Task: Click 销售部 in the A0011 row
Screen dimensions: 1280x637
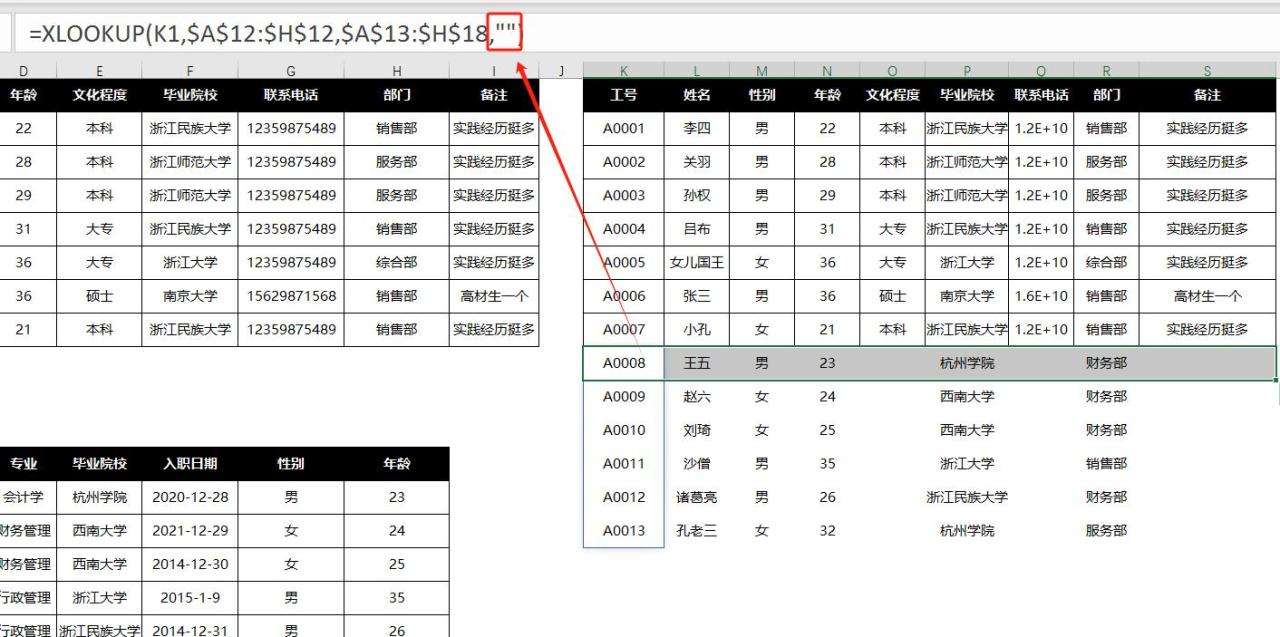Action: (1106, 464)
